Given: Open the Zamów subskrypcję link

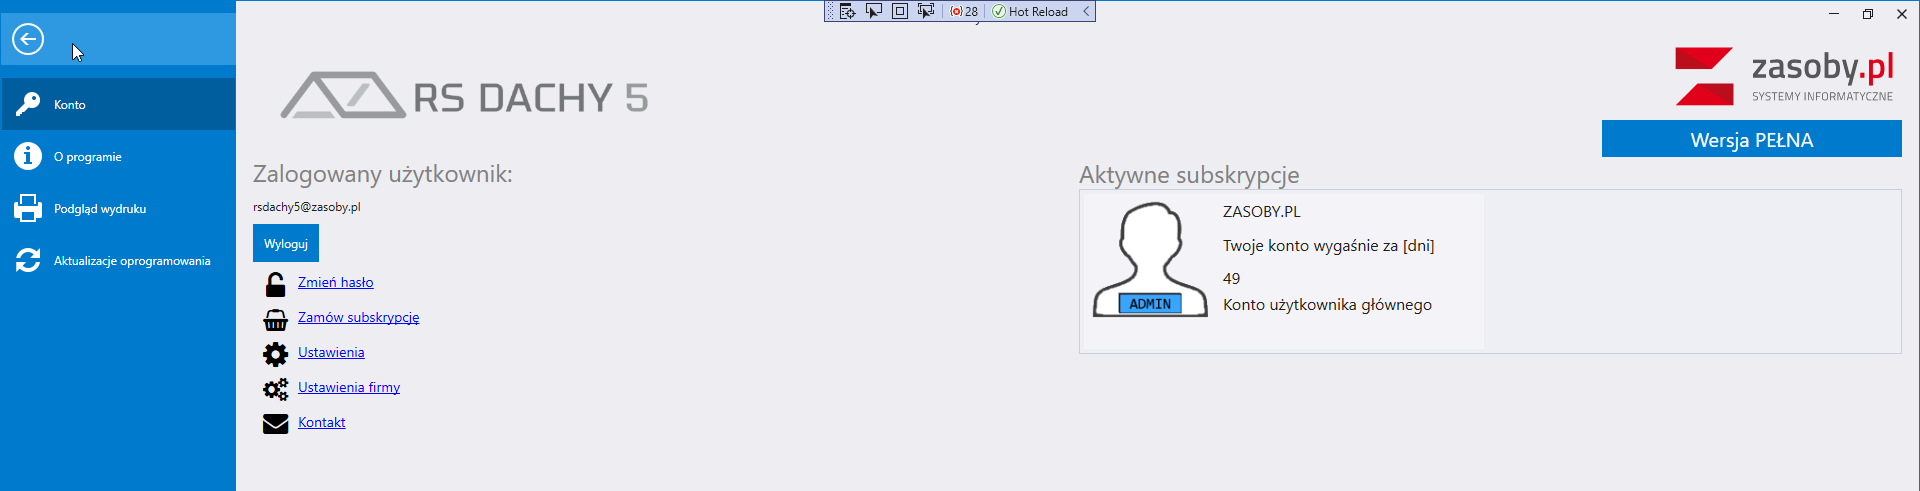Looking at the screenshot, I should [x=358, y=317].
